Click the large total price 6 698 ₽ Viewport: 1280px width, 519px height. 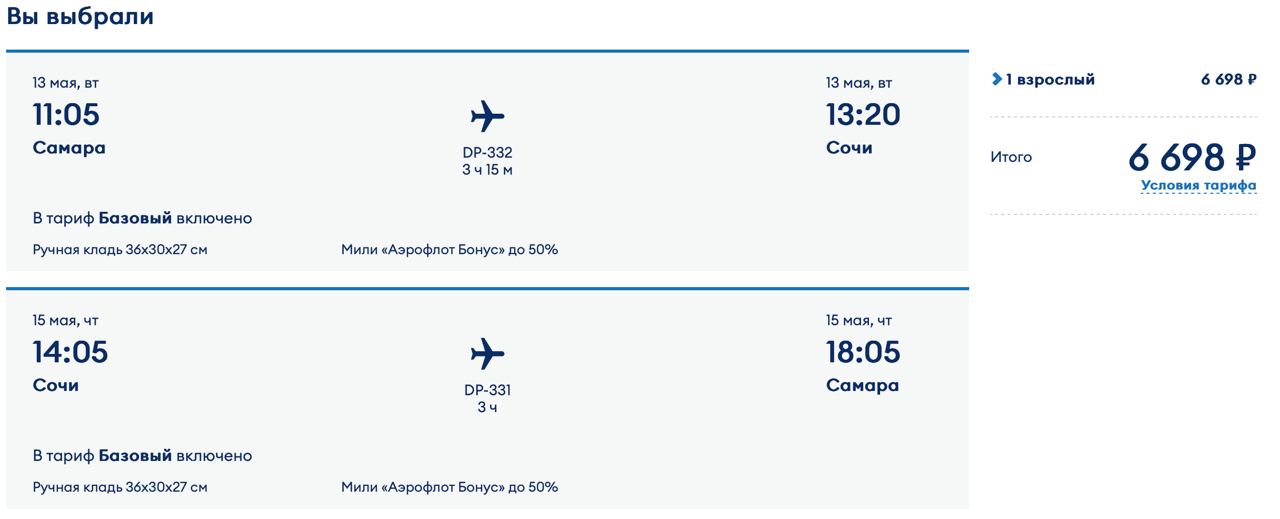1191,157
